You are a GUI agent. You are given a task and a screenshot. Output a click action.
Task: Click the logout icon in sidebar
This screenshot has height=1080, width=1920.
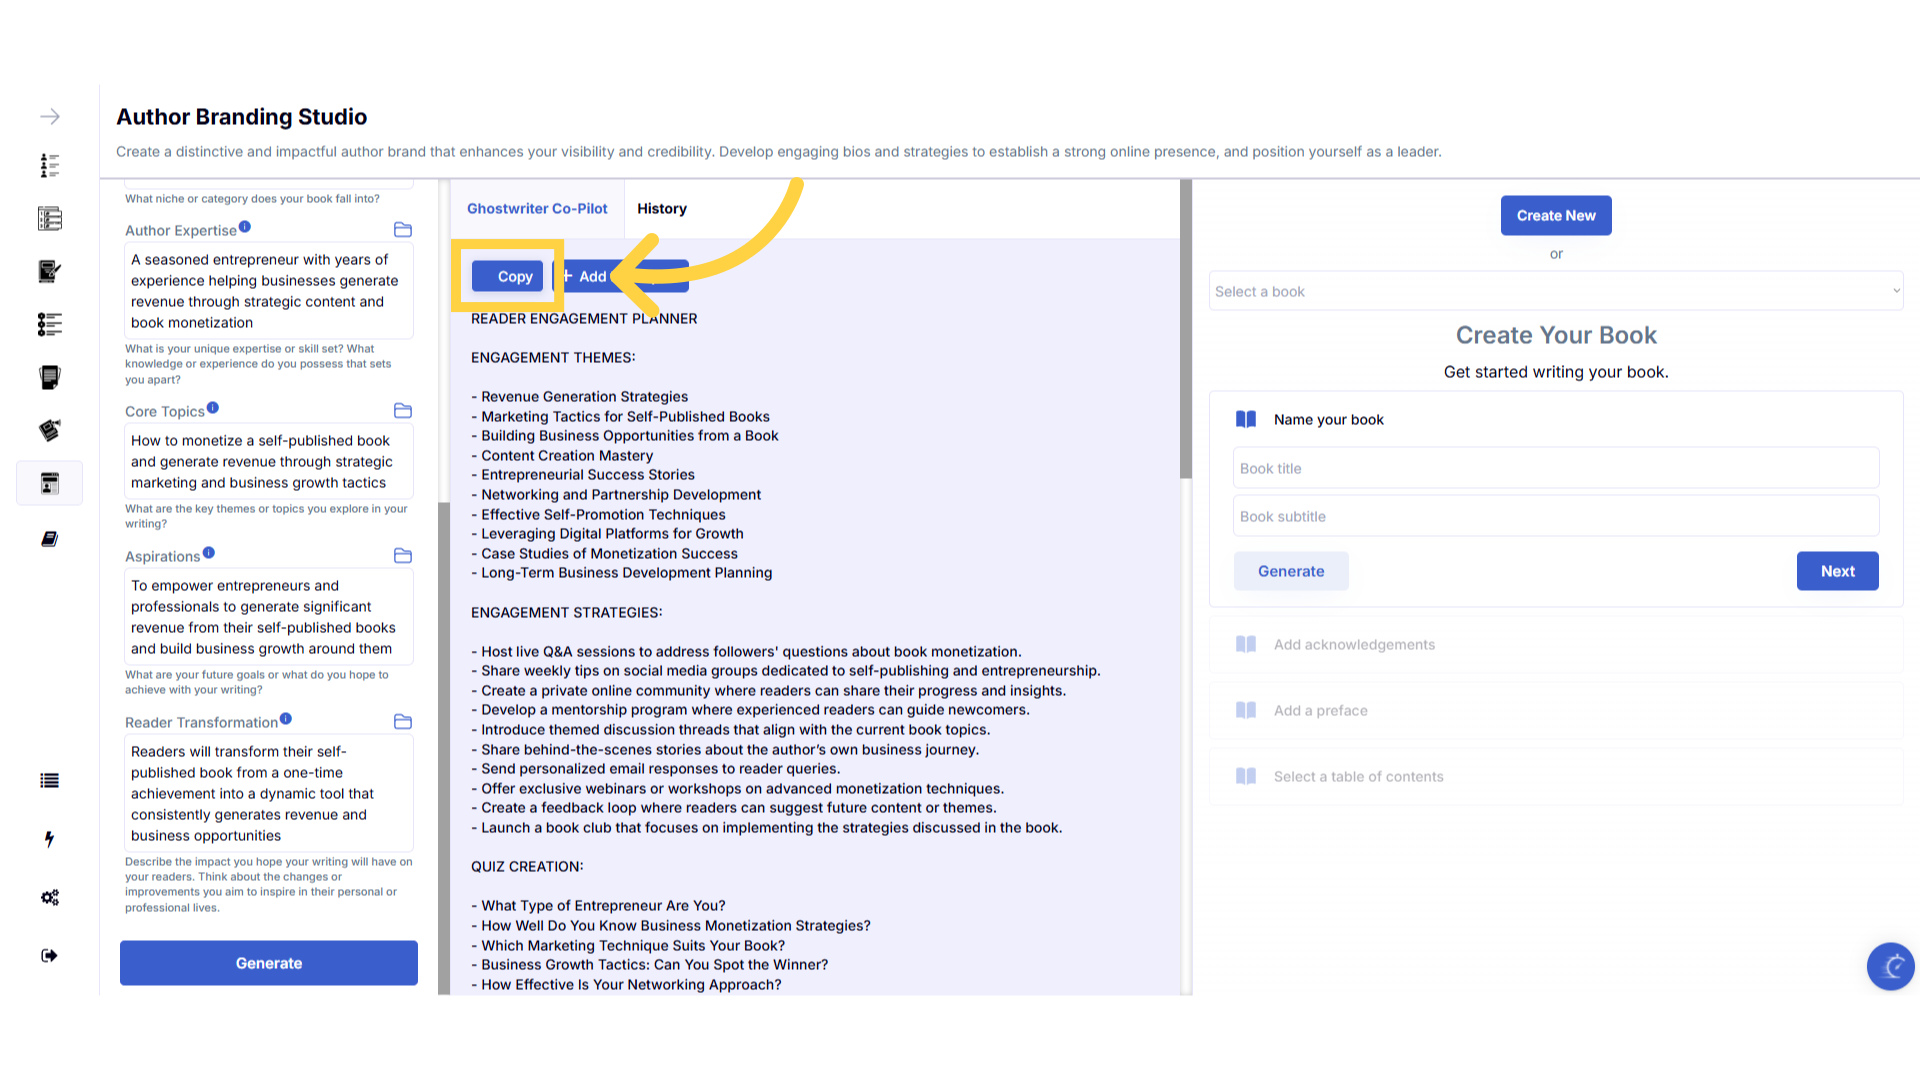49,956
